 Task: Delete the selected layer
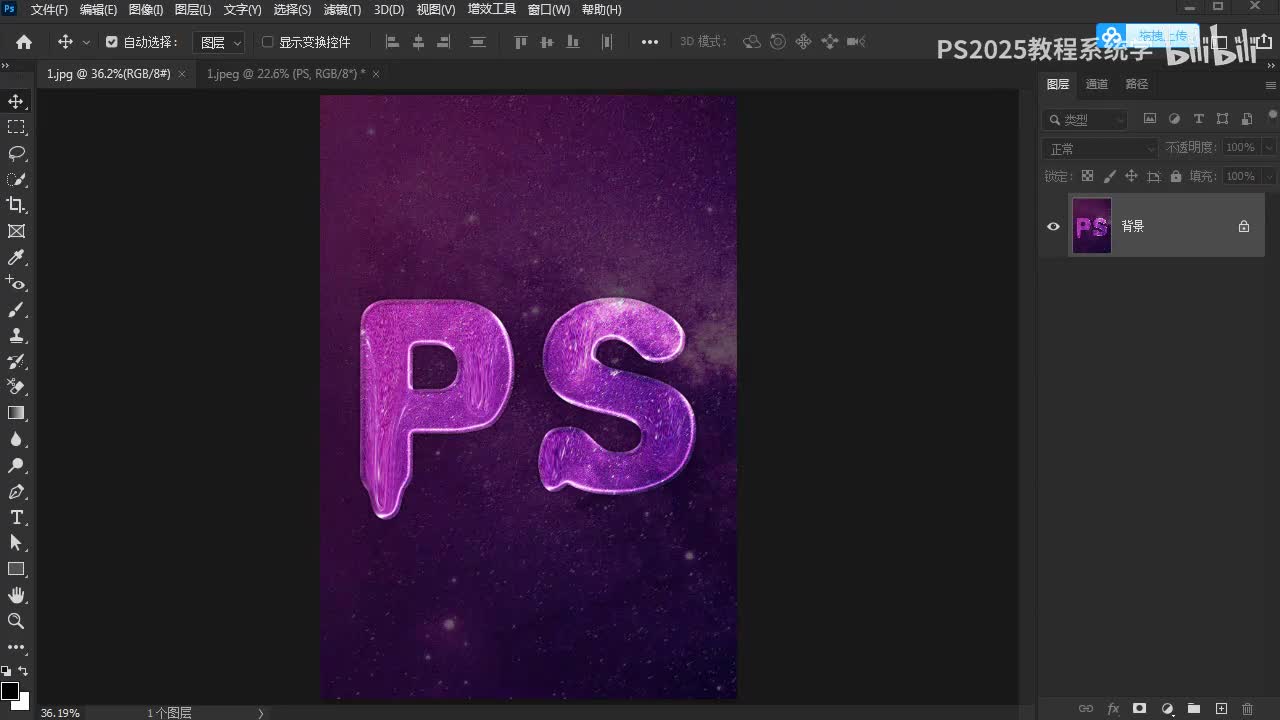click(1247, 709)
